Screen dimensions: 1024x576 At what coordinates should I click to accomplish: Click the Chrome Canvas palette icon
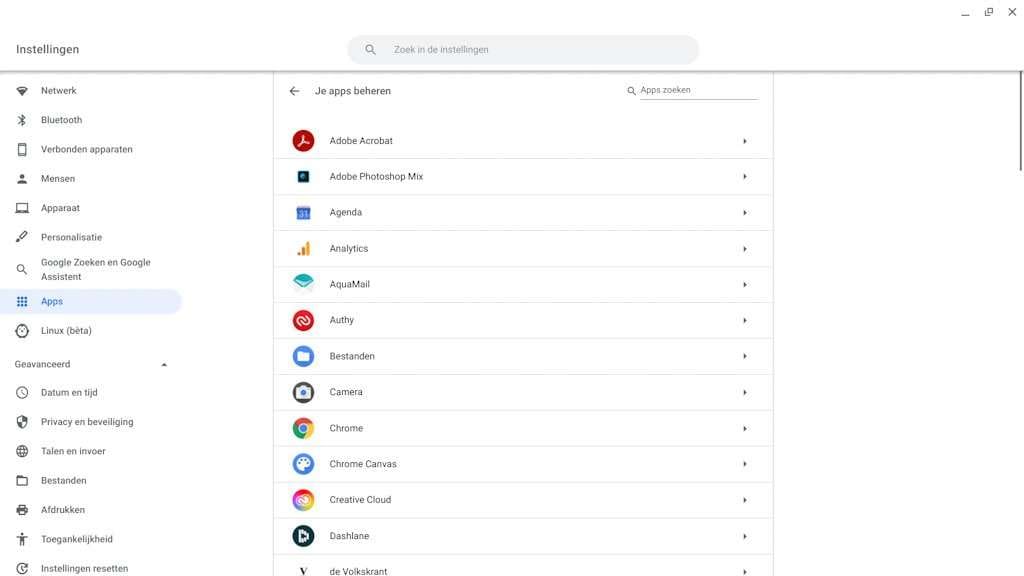pos(303,464)
